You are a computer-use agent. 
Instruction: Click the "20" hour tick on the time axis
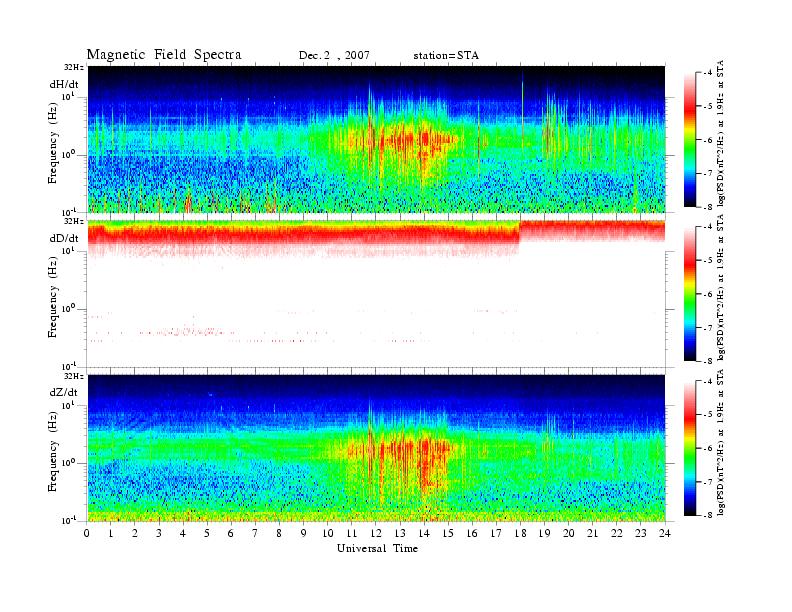pyautogui.click(x=569, y=533)
